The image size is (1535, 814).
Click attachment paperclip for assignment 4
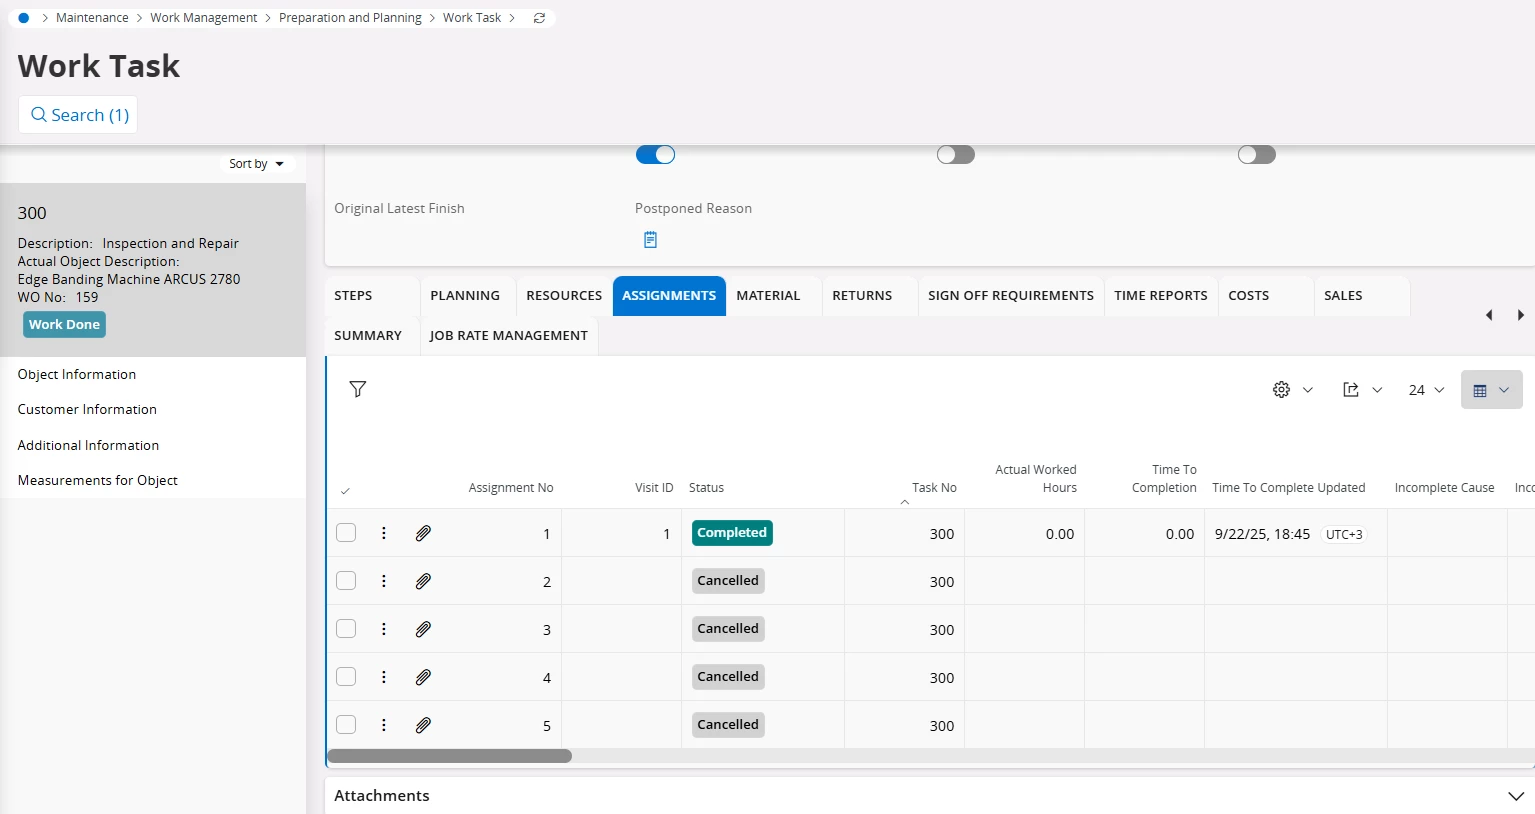click(x=423, y=677)
